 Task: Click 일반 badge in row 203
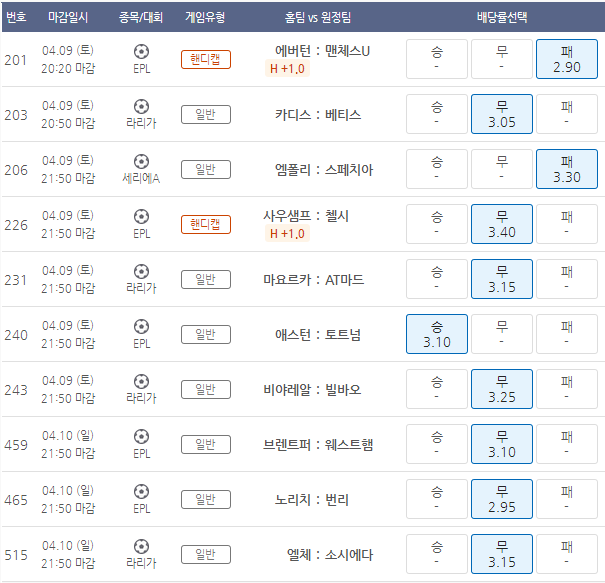pyautogui.click(x=206, y=115)
